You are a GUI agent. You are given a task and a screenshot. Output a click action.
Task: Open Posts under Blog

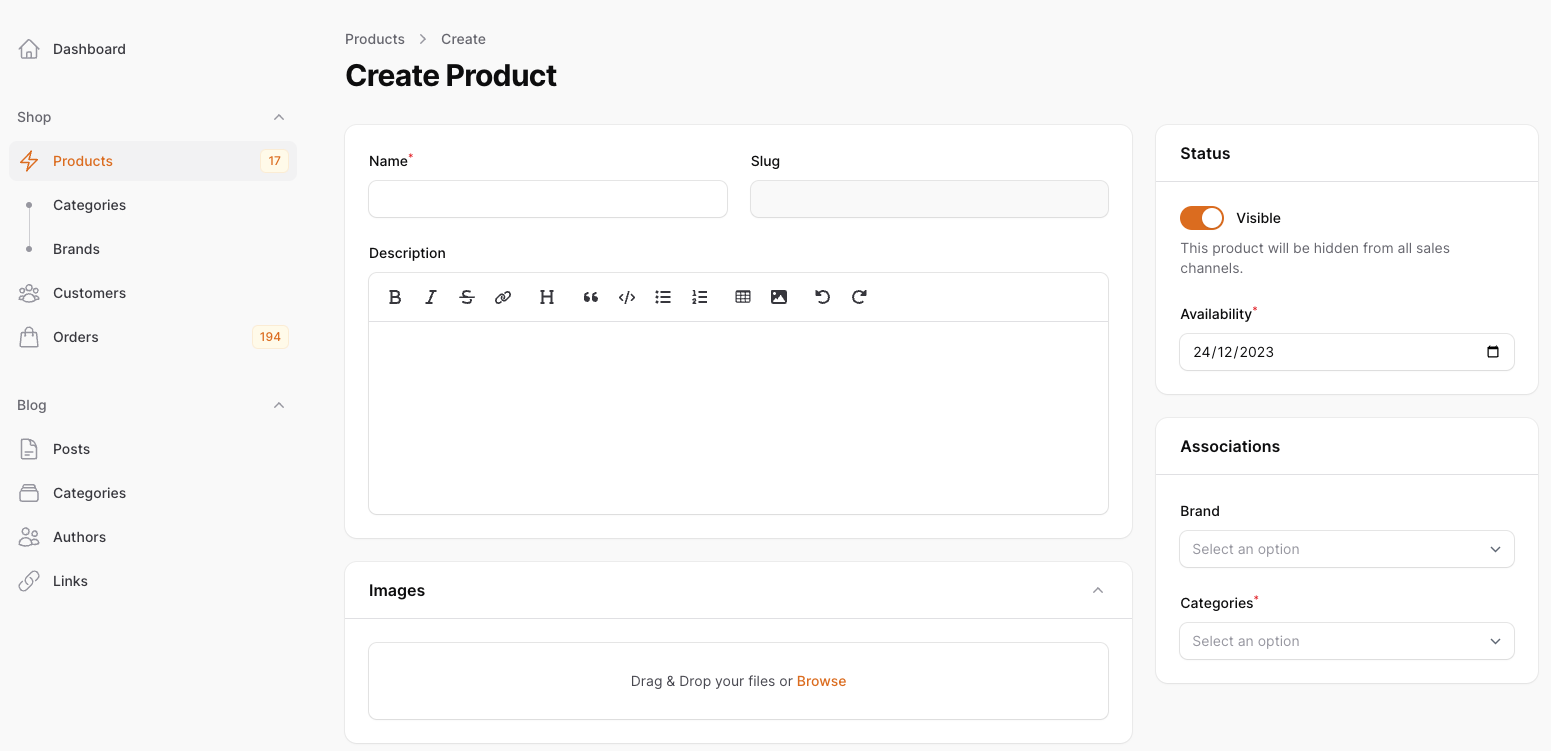tap(153, 449)
